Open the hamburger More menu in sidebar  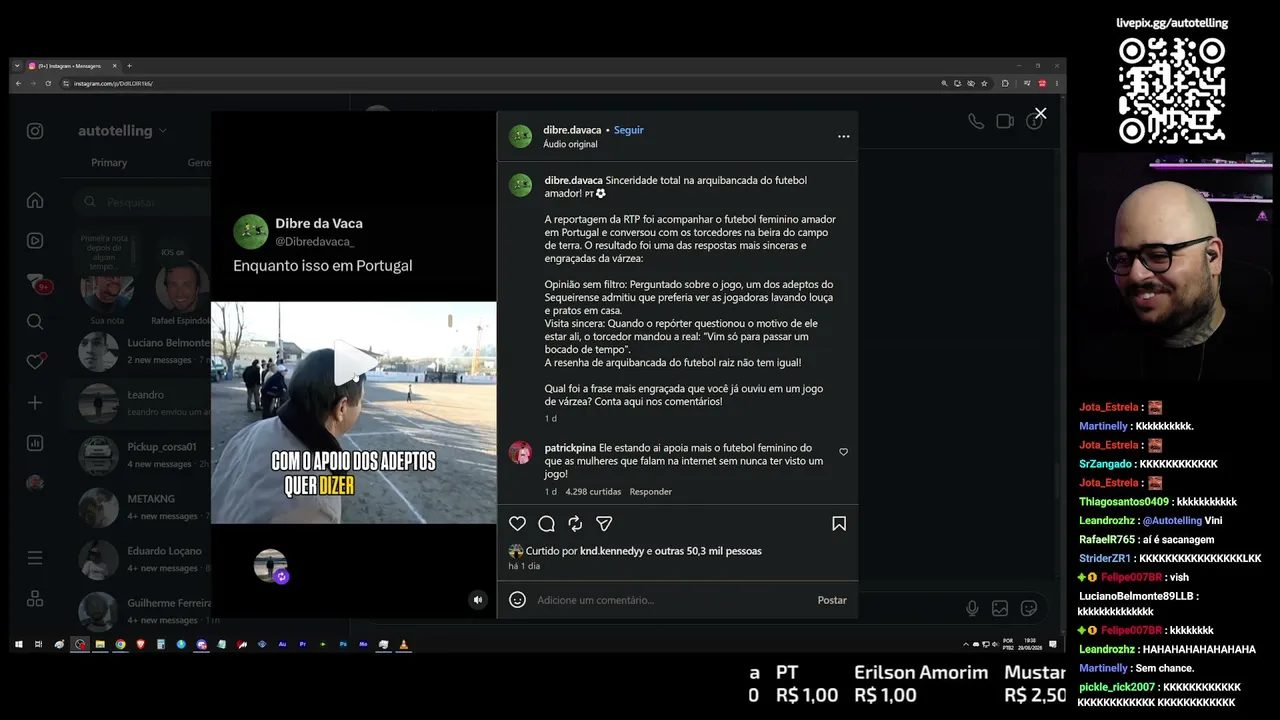click(35, 558)
